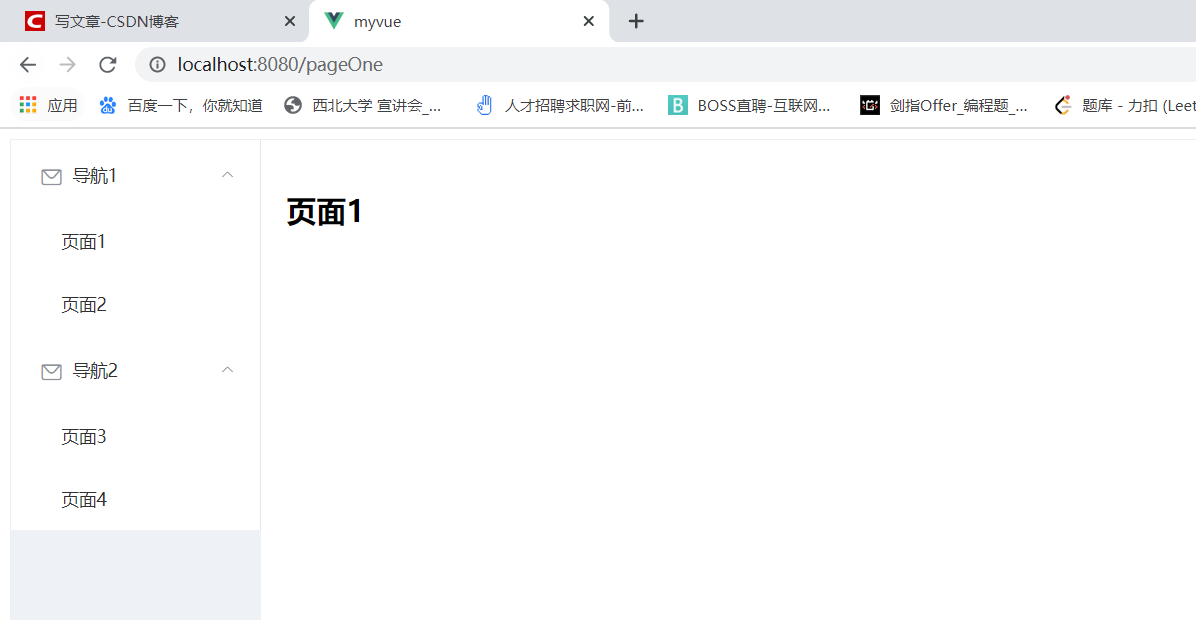Image resolution: width=1196 pixels, height=620 pixels.
Task: Click the browser forward arrow
Action: coord(68,65)
